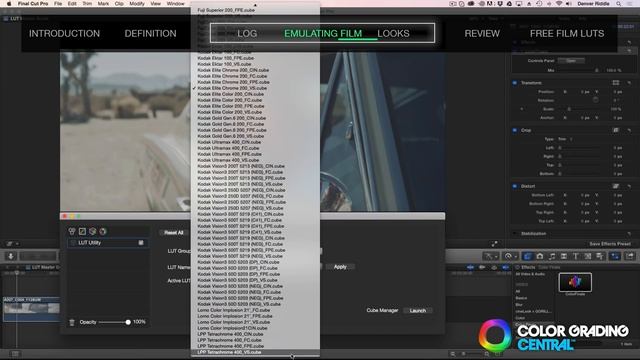Open the Select tool pop-up in toolbar
This screenshot has width=640, height=360.
(490, 256)
